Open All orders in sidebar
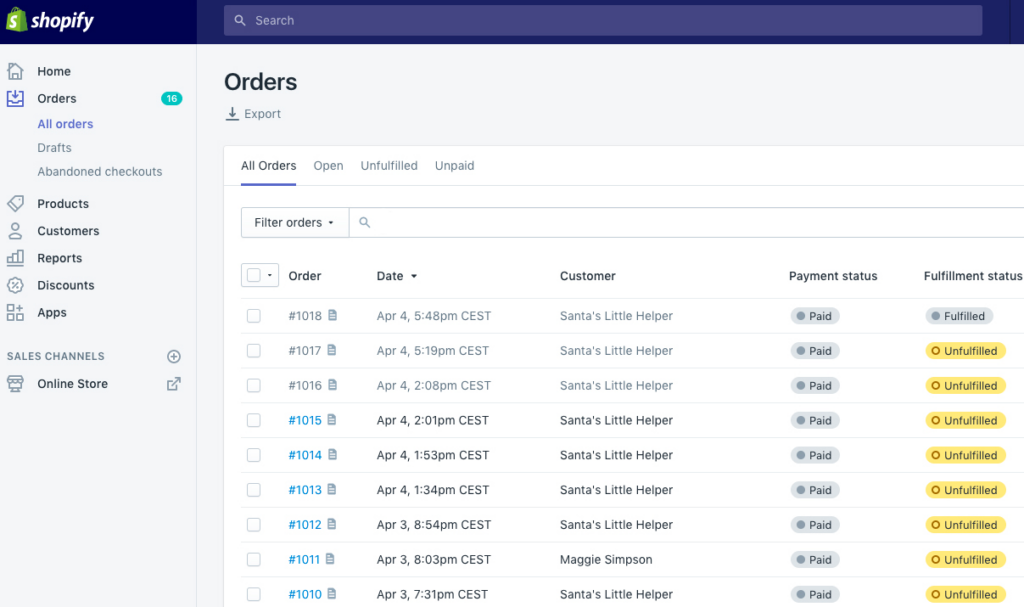 pyautogui.click(x=65, y=124)
